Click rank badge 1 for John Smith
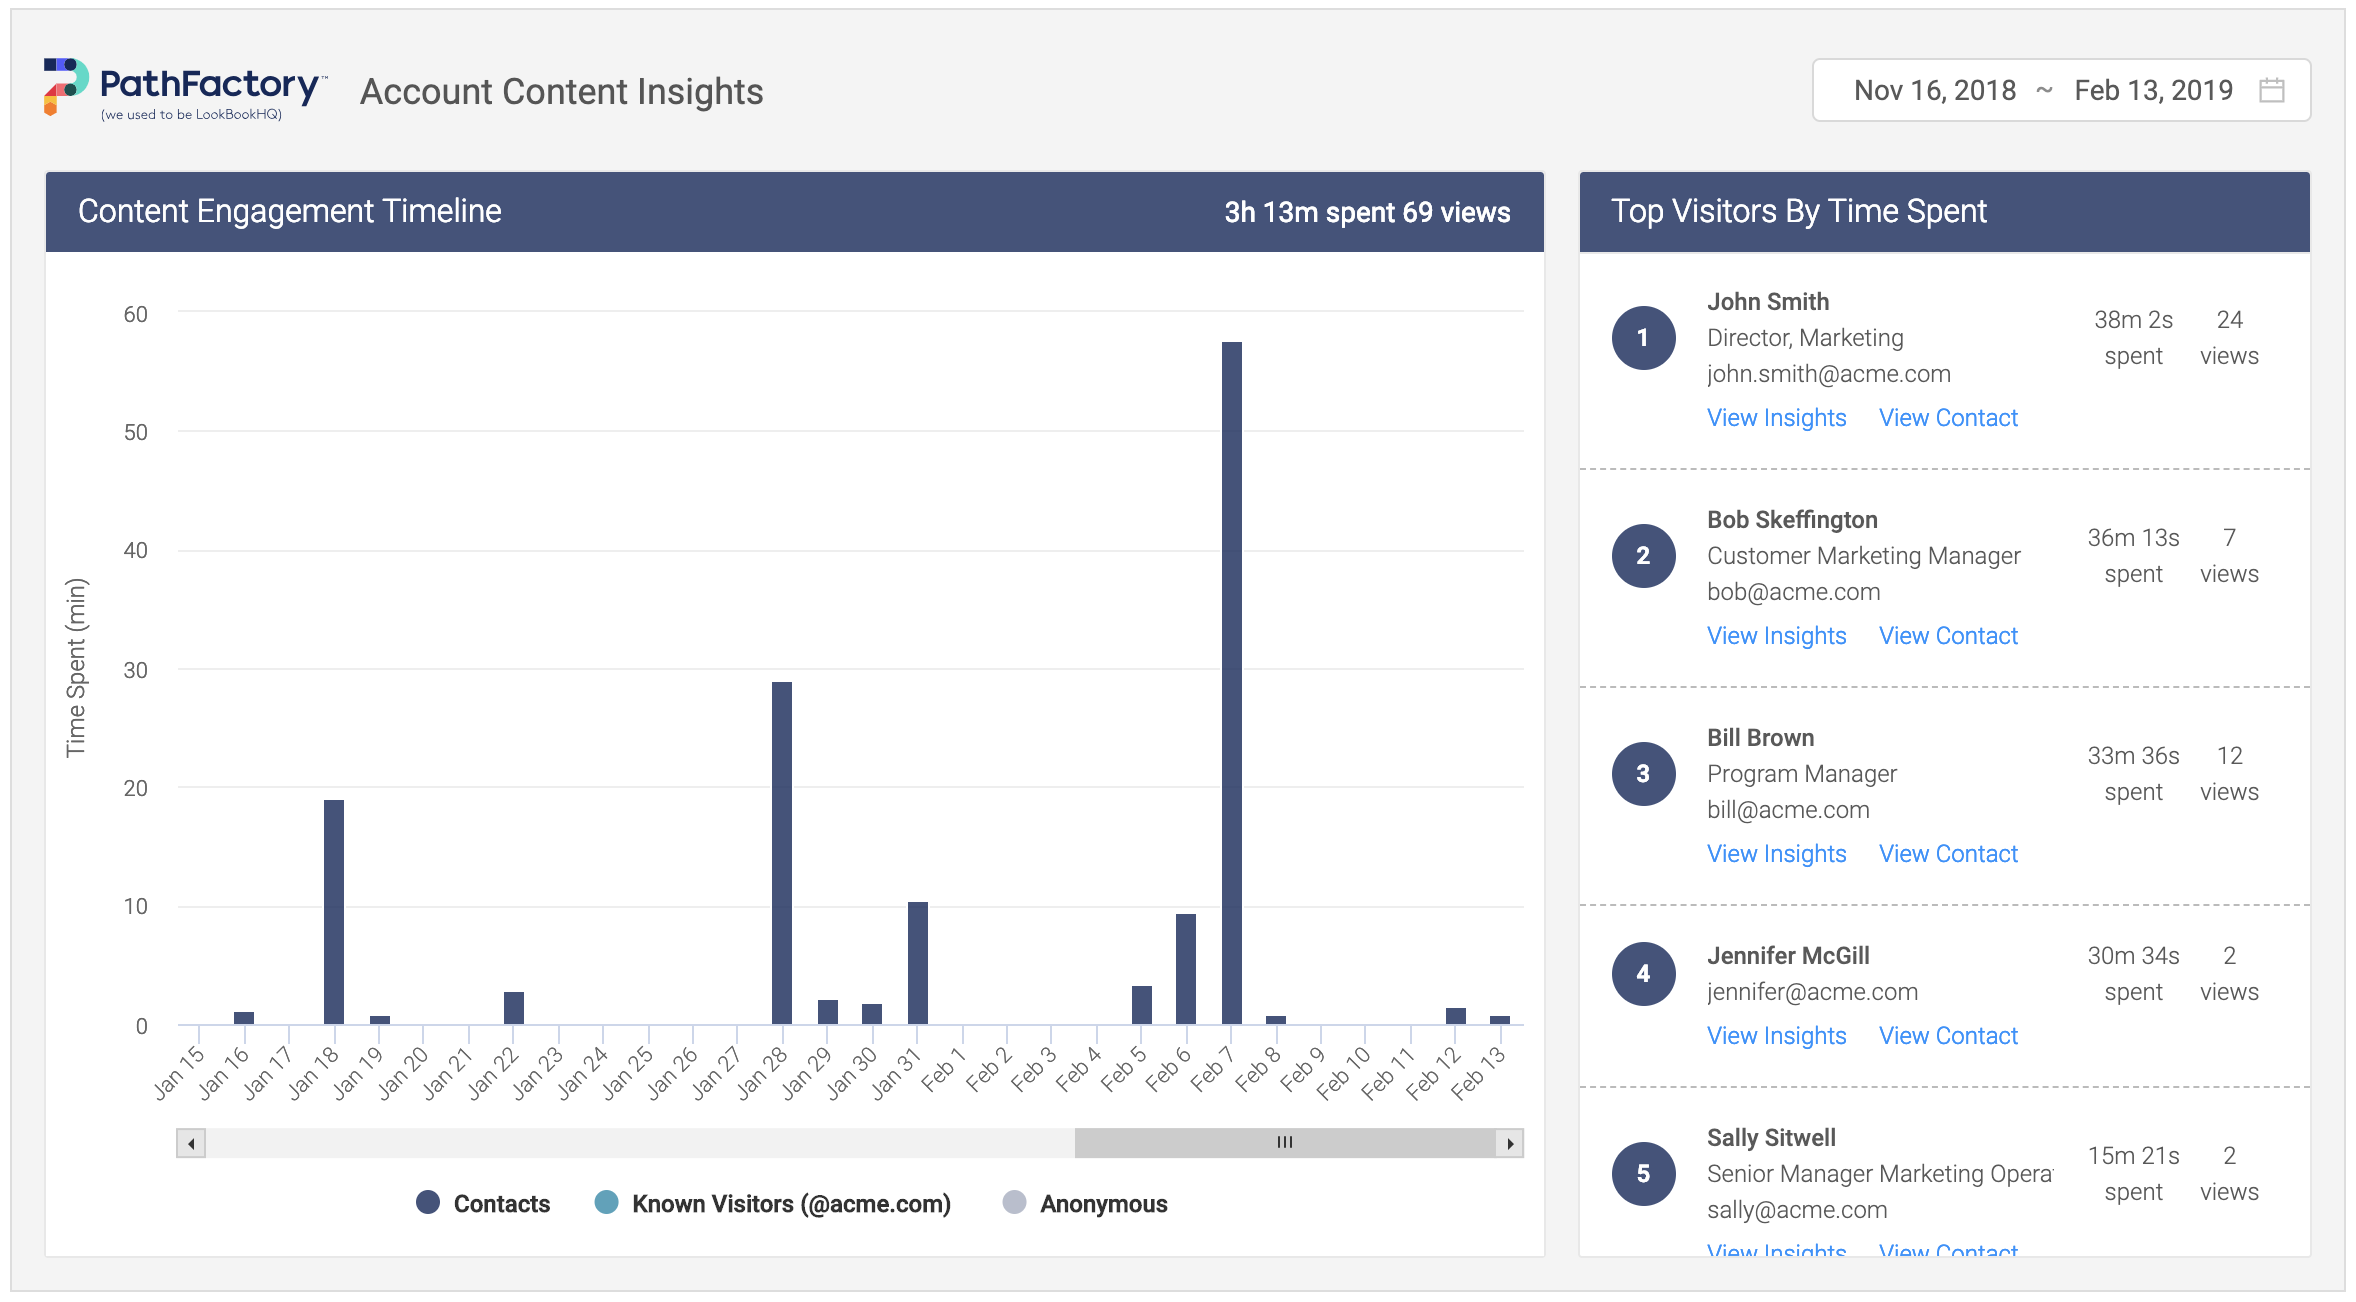This screenshot has height=1302, width=2356. click(x=1643, y=338)
